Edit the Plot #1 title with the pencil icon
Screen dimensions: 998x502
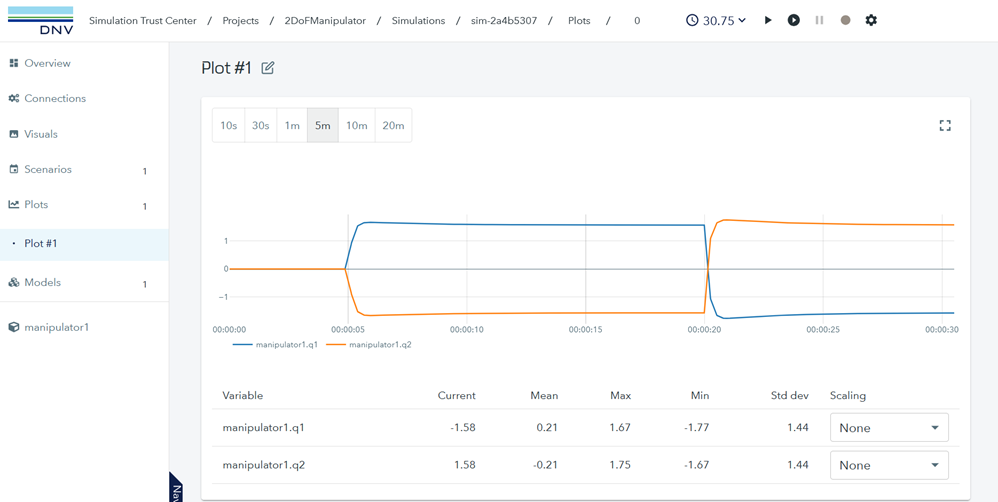pyautogui.click(x=268, y=68)
